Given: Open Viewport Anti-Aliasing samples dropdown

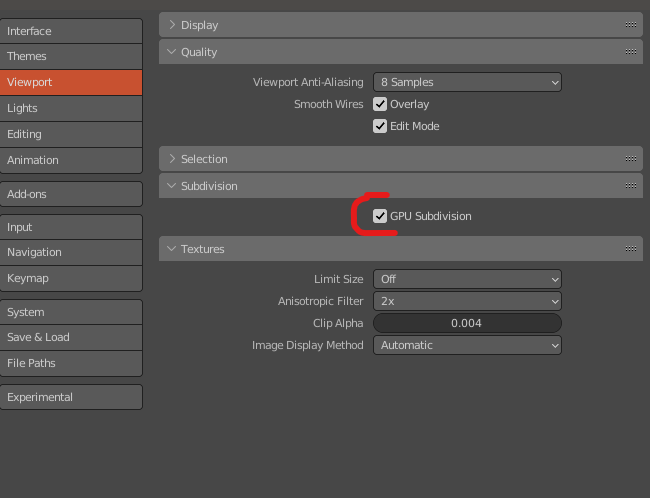Looking at the screenshot, I should click(467, 82).
